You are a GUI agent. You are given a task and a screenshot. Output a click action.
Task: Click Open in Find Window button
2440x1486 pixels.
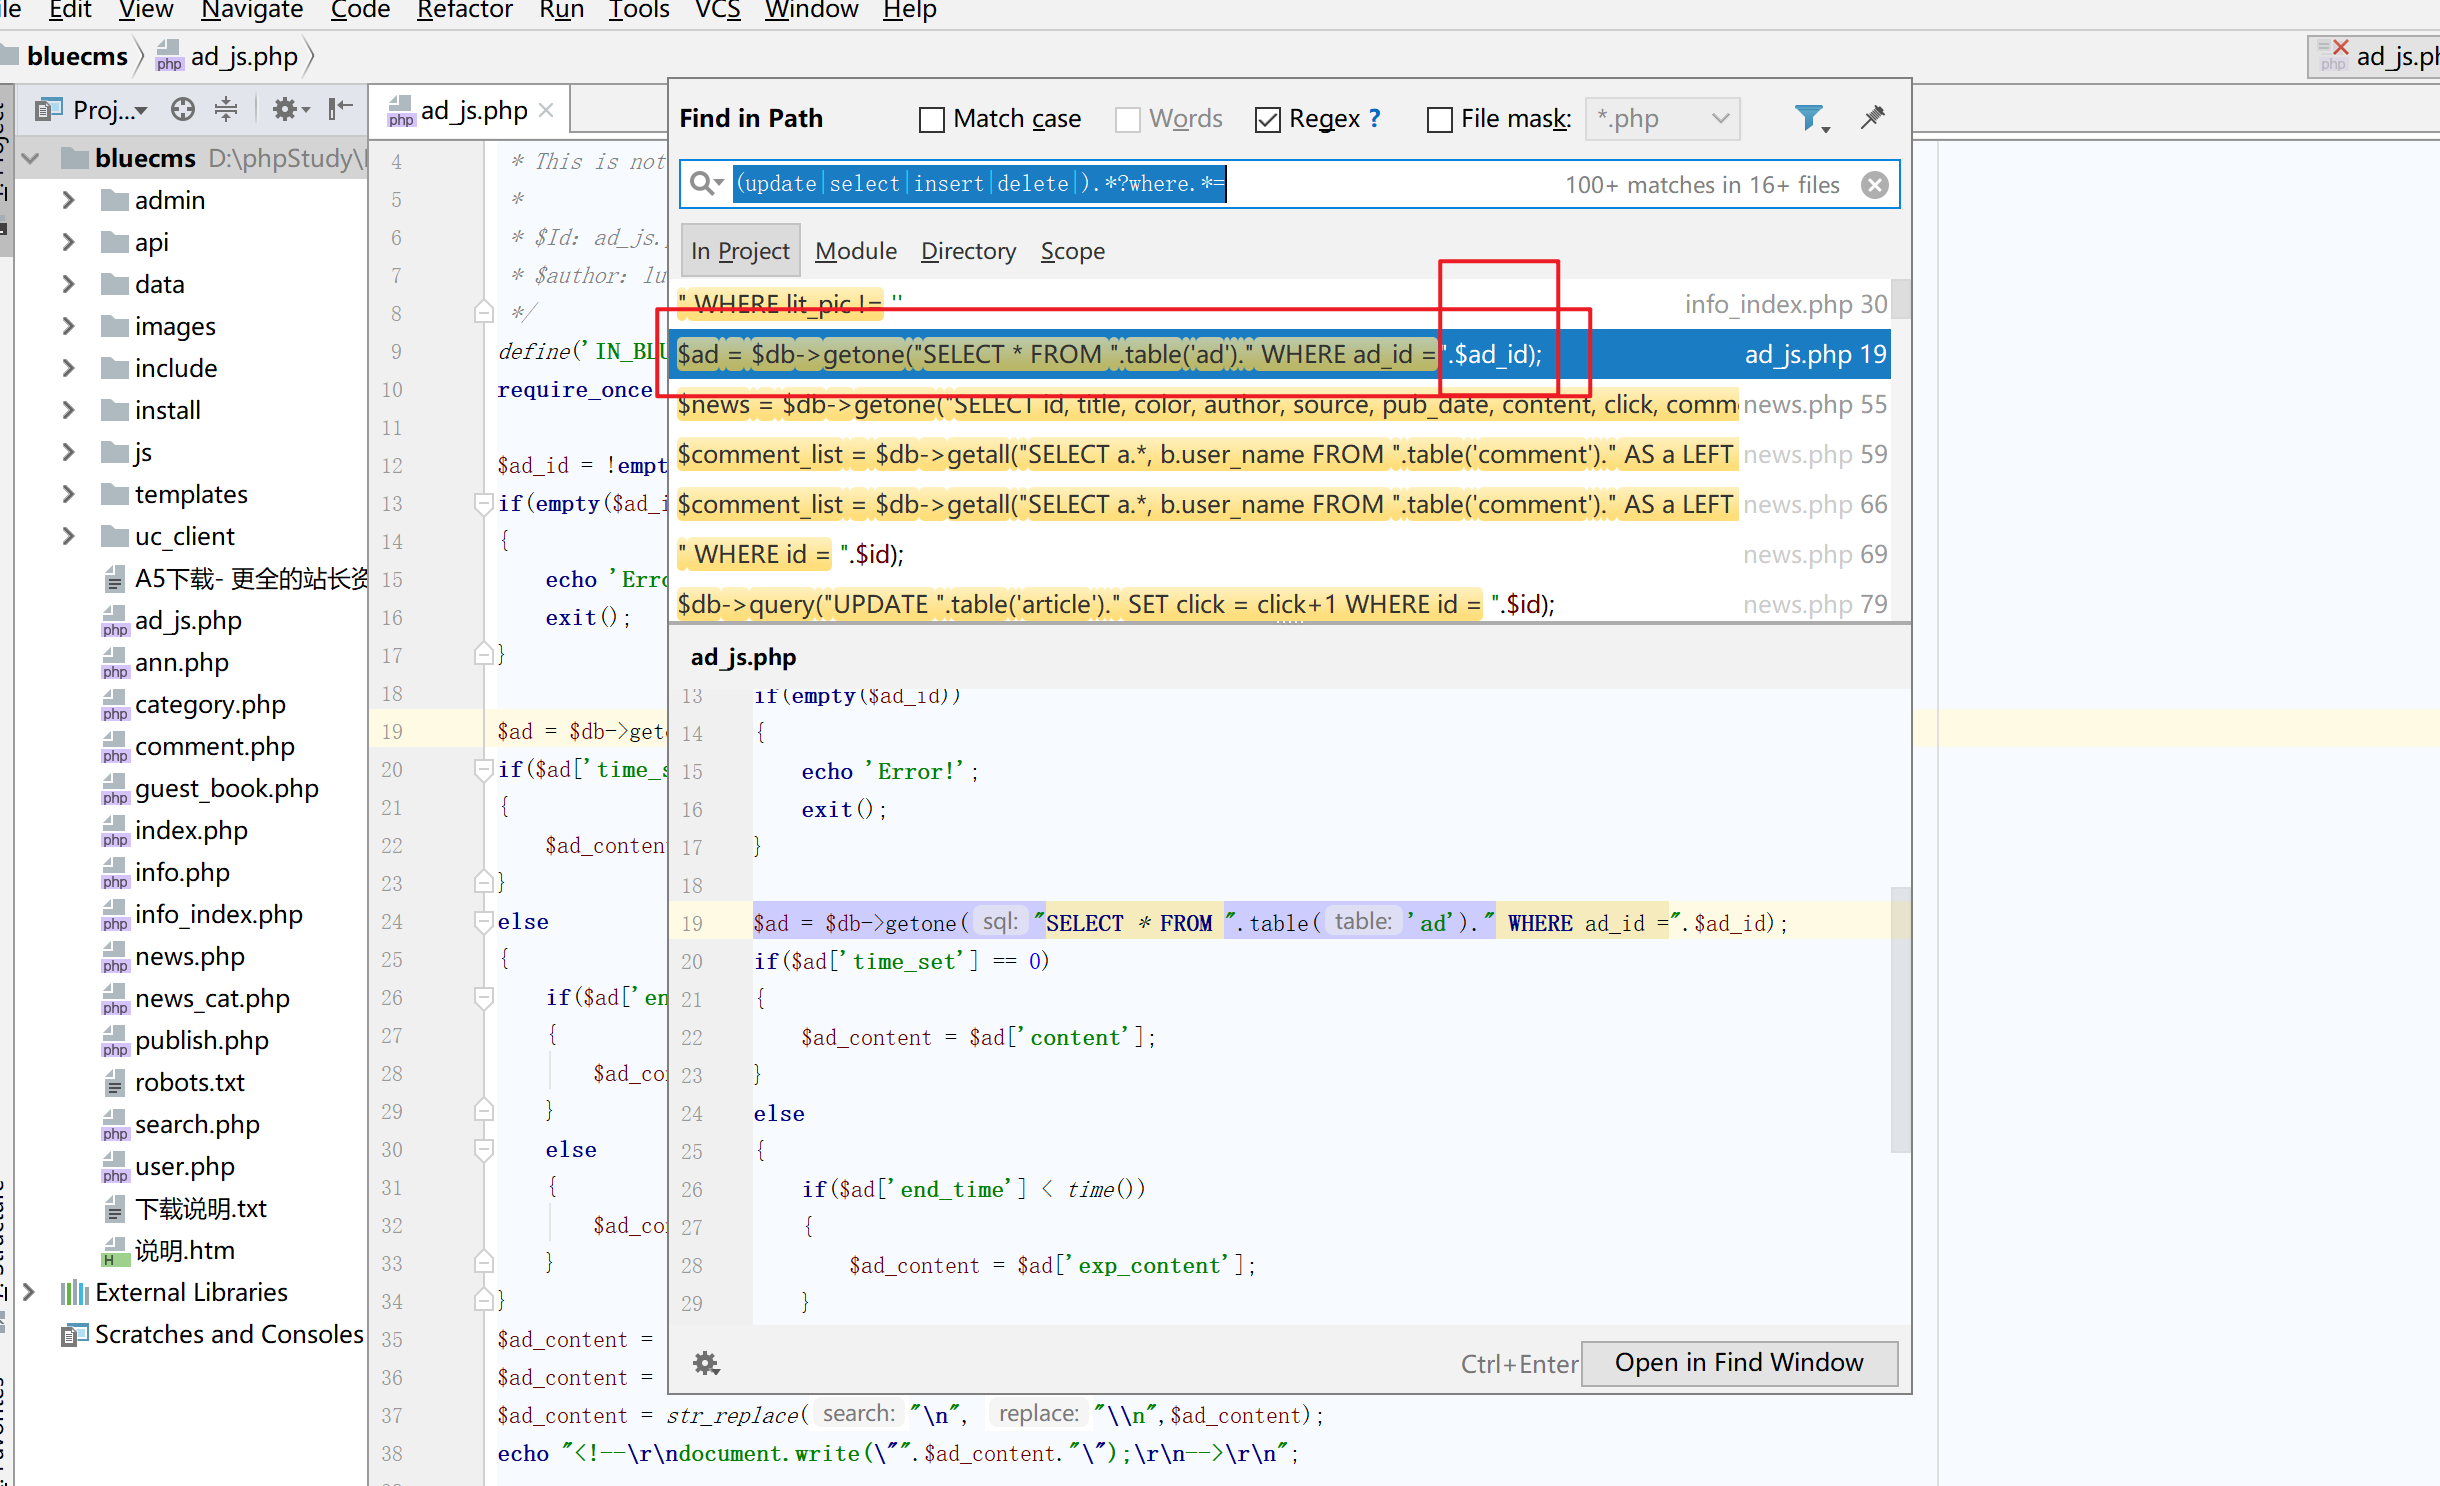[x=1739, y=1363]
